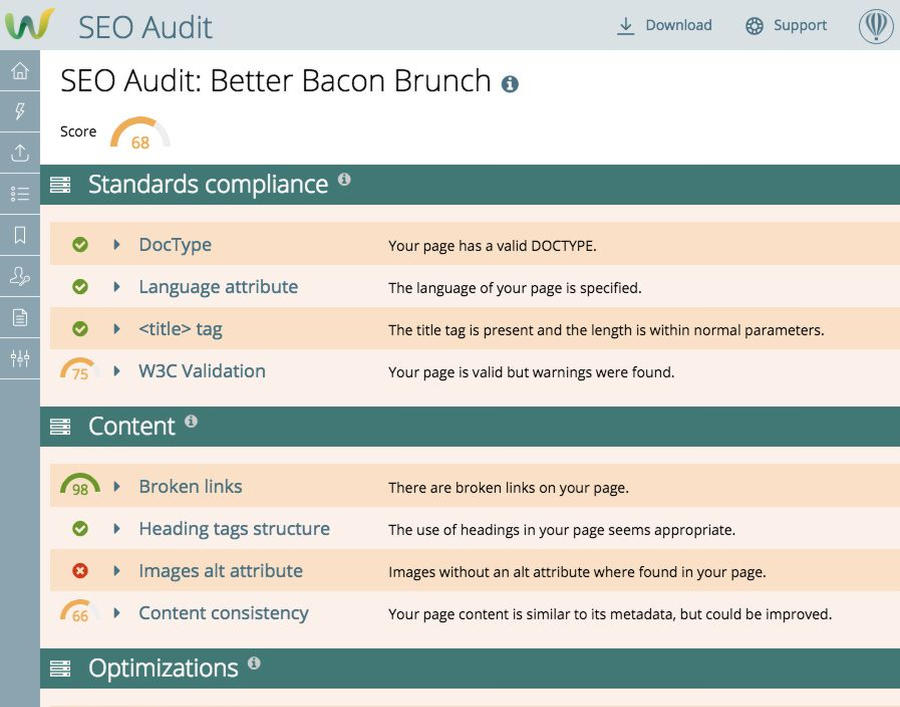Click the user edit sidebar icon
This screenshot has height=707, width=900.
point(20,276)
